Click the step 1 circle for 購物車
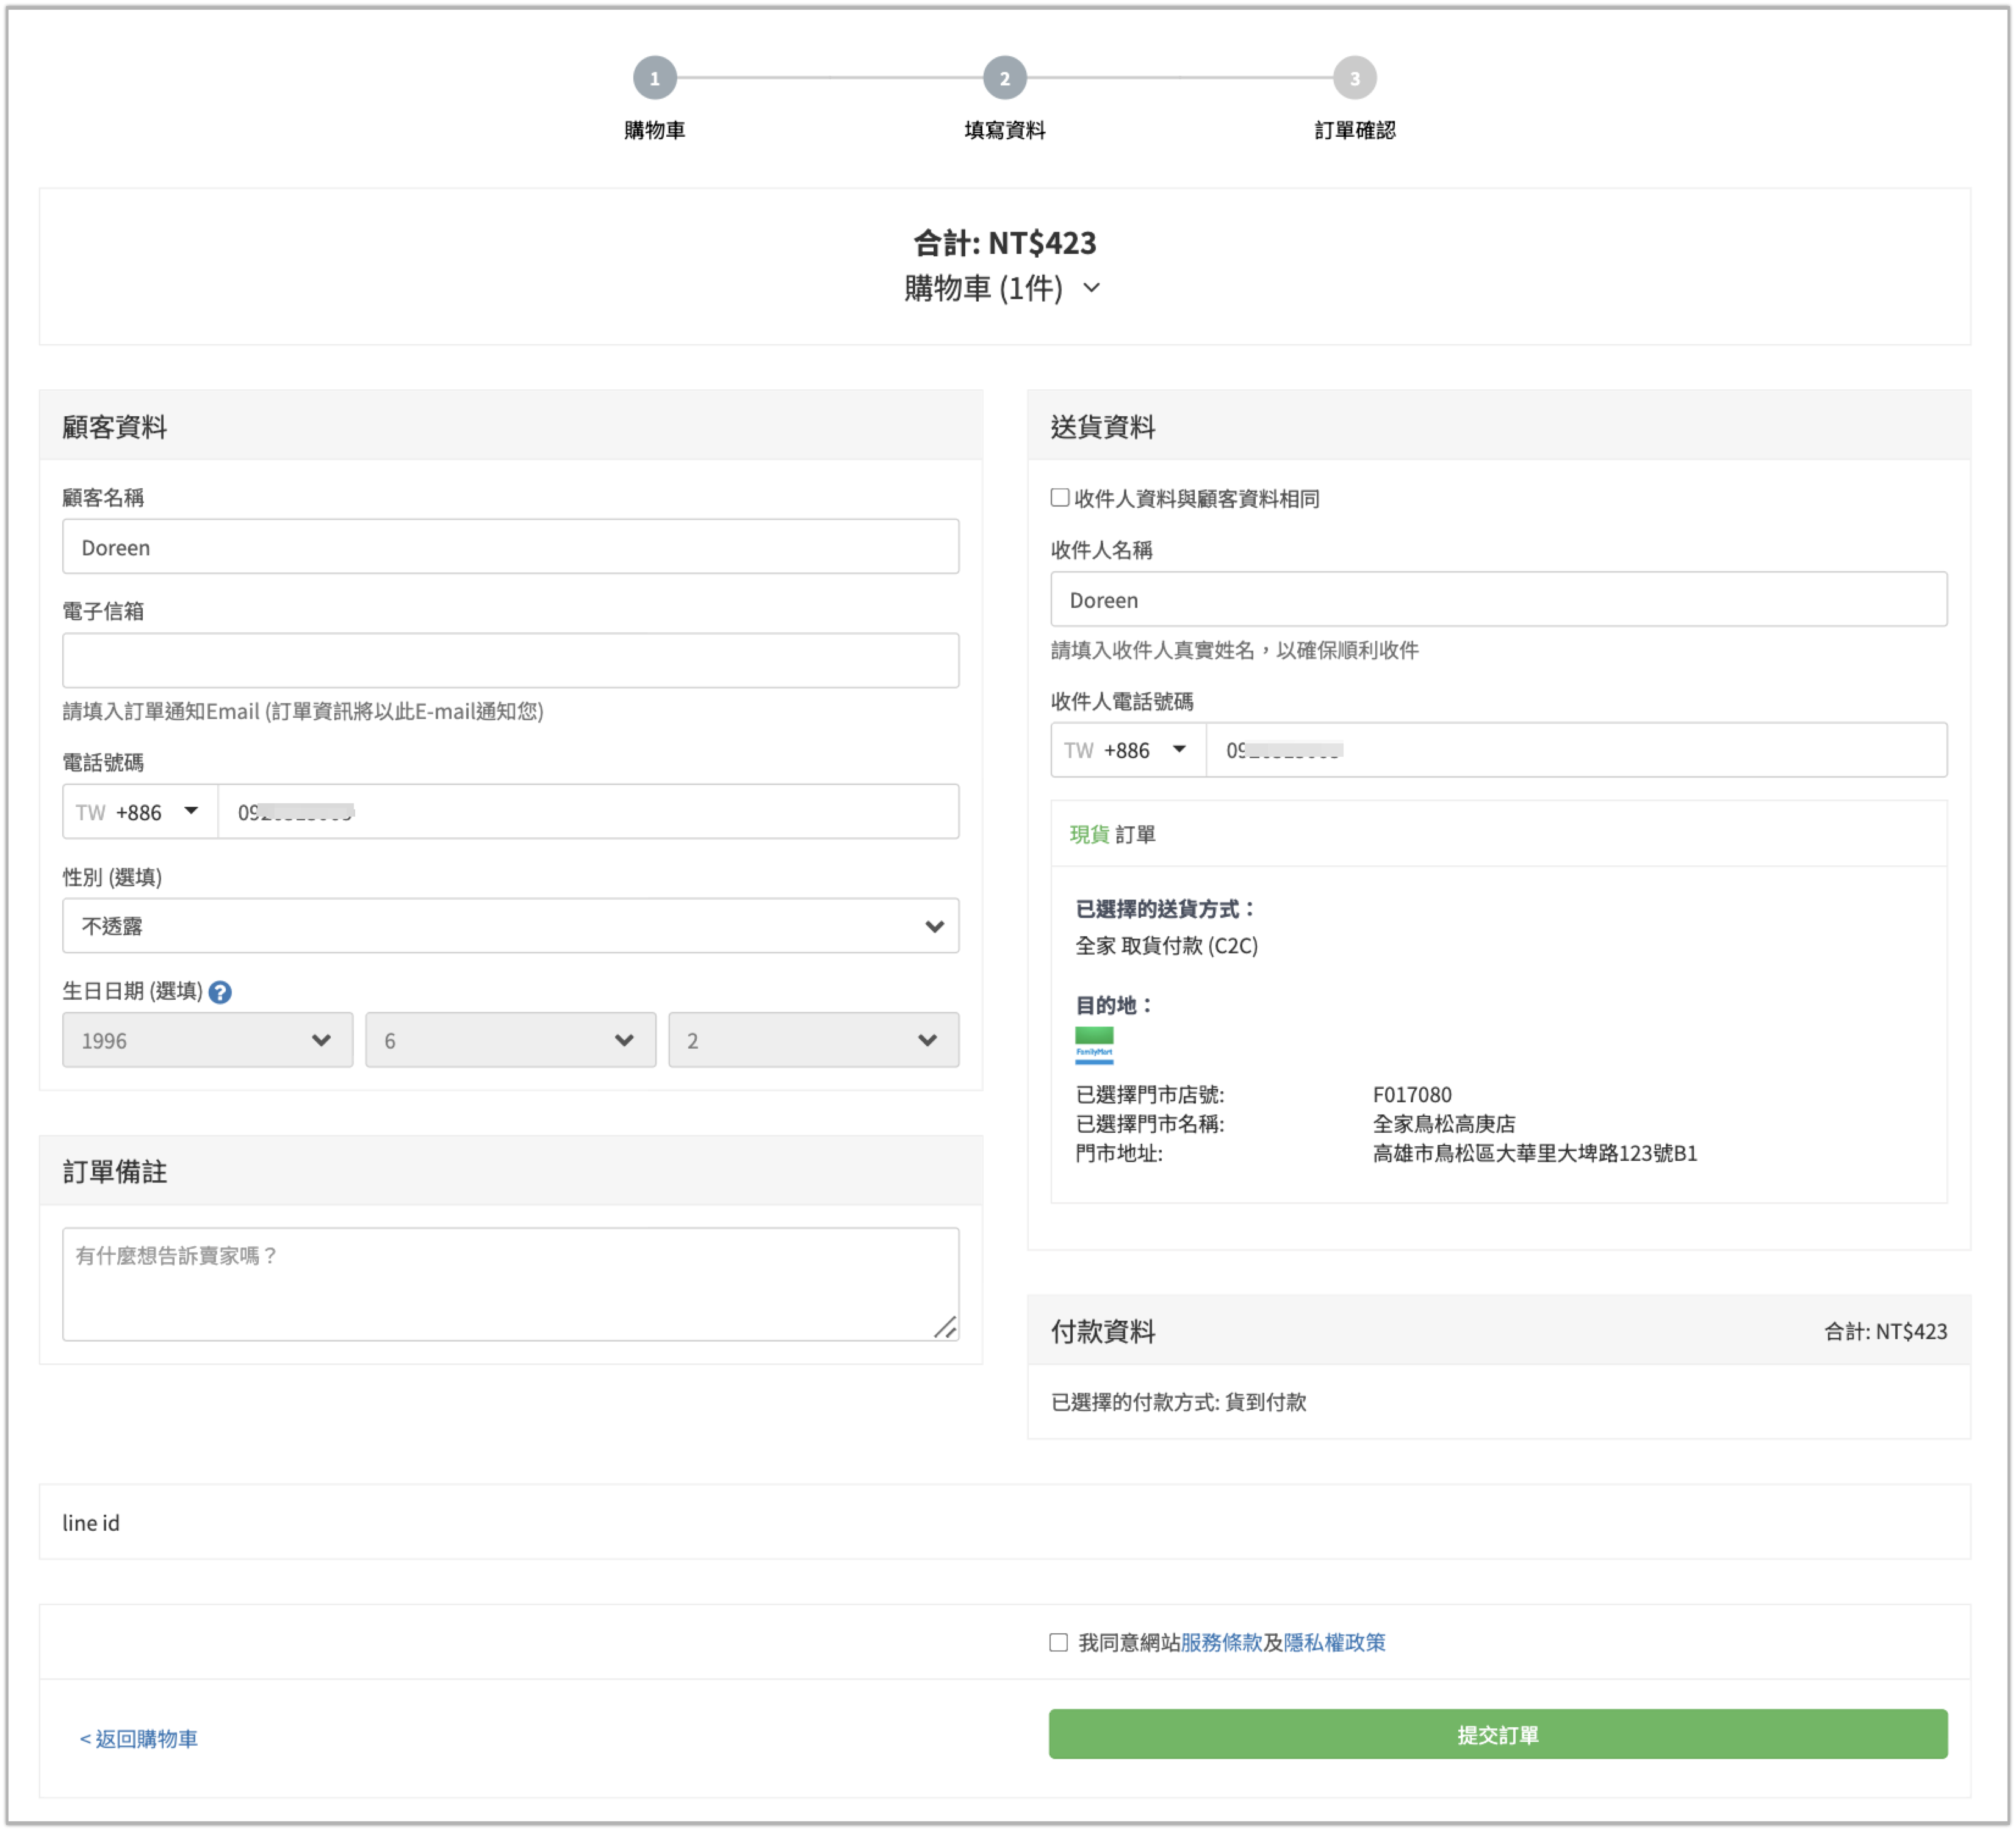2016x1831 pixels. (655, 78)
